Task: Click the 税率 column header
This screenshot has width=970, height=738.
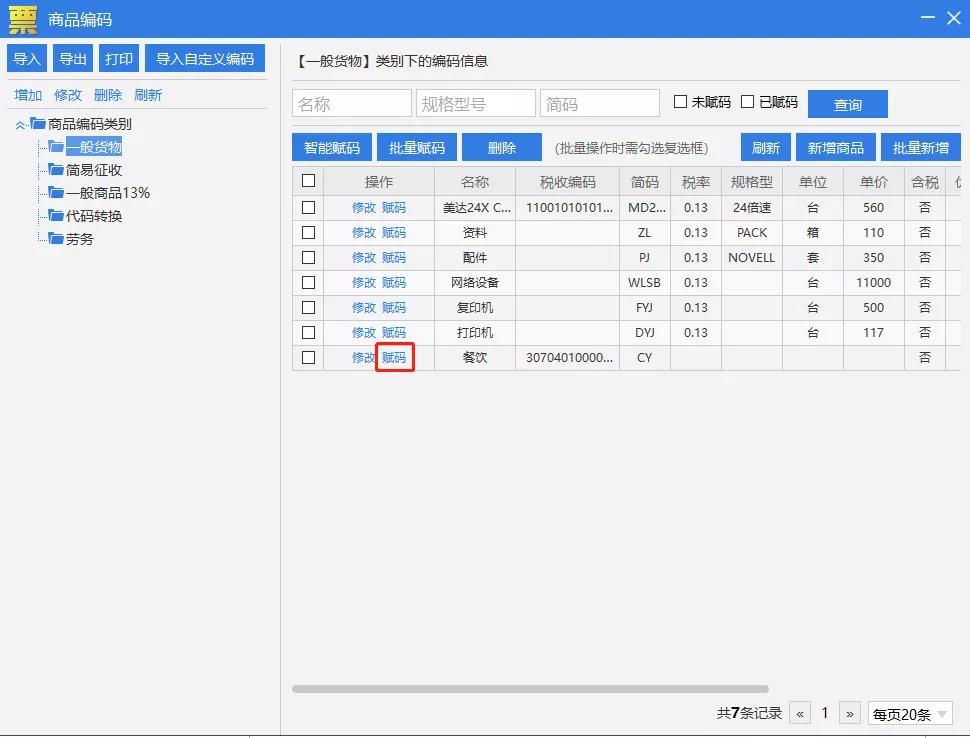Action: (696, 182)
